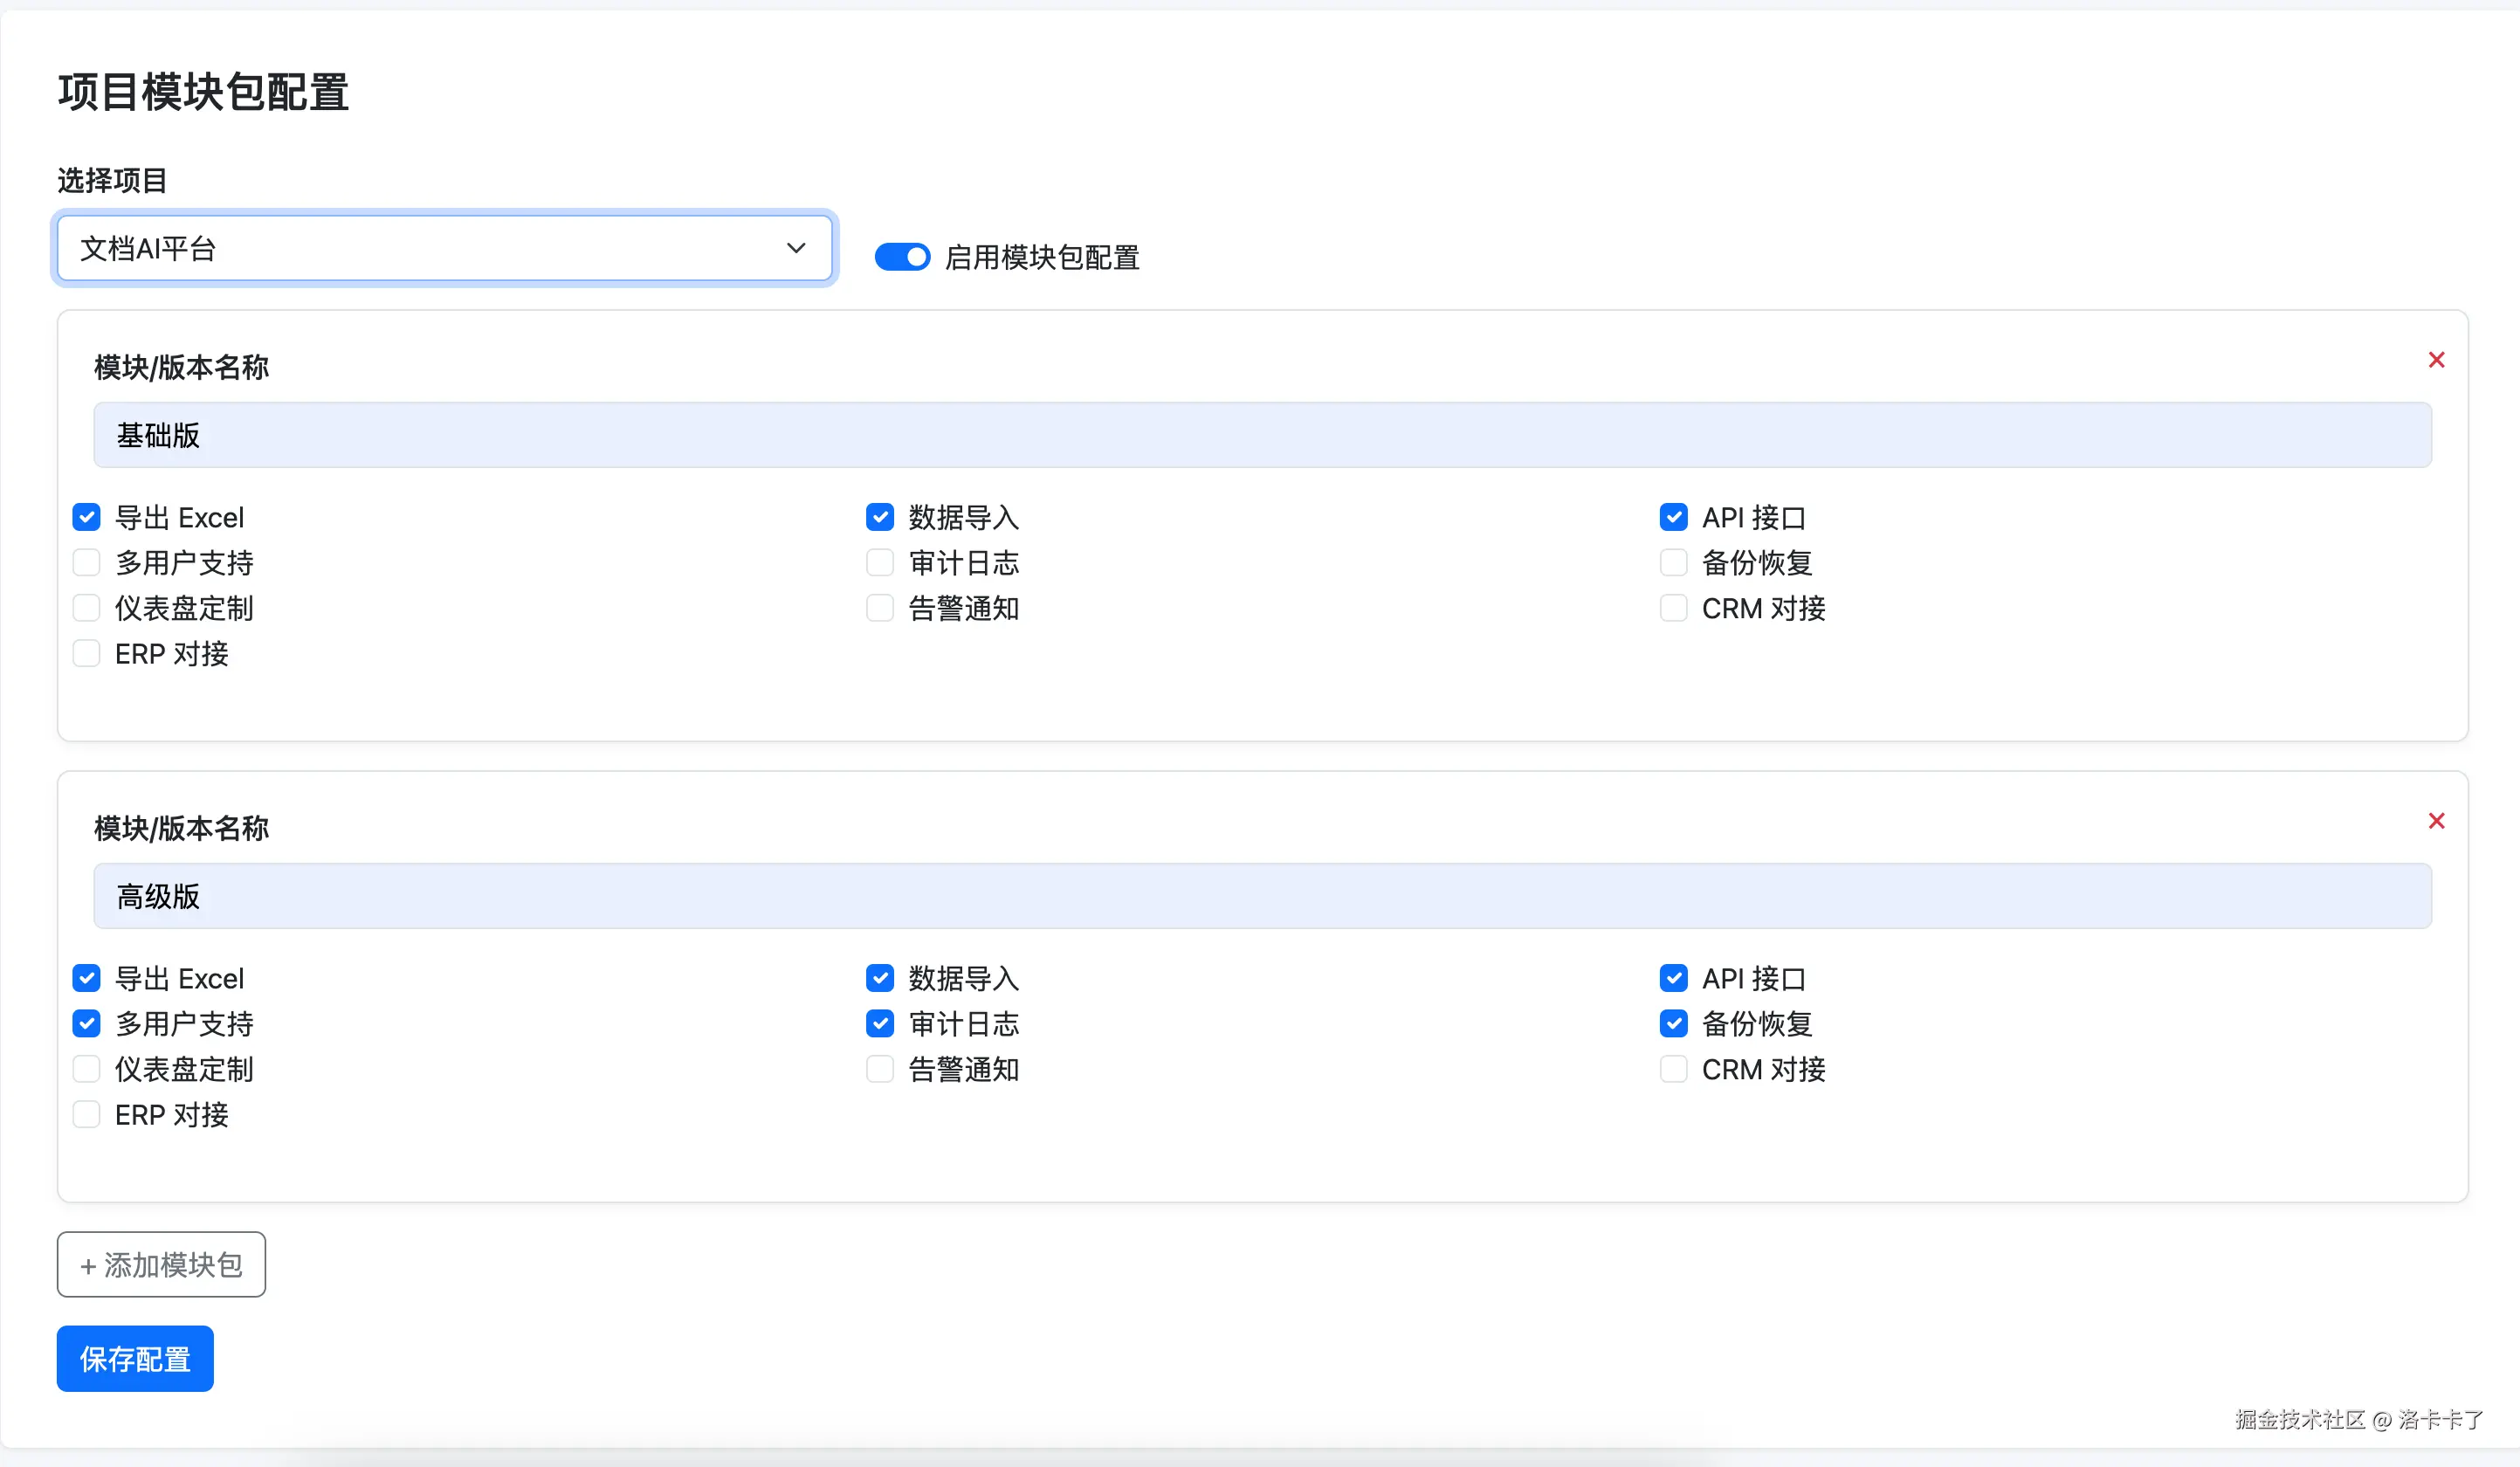
Task: Open the 文档AI平台 project dropdown
Action: pos(443,249)
